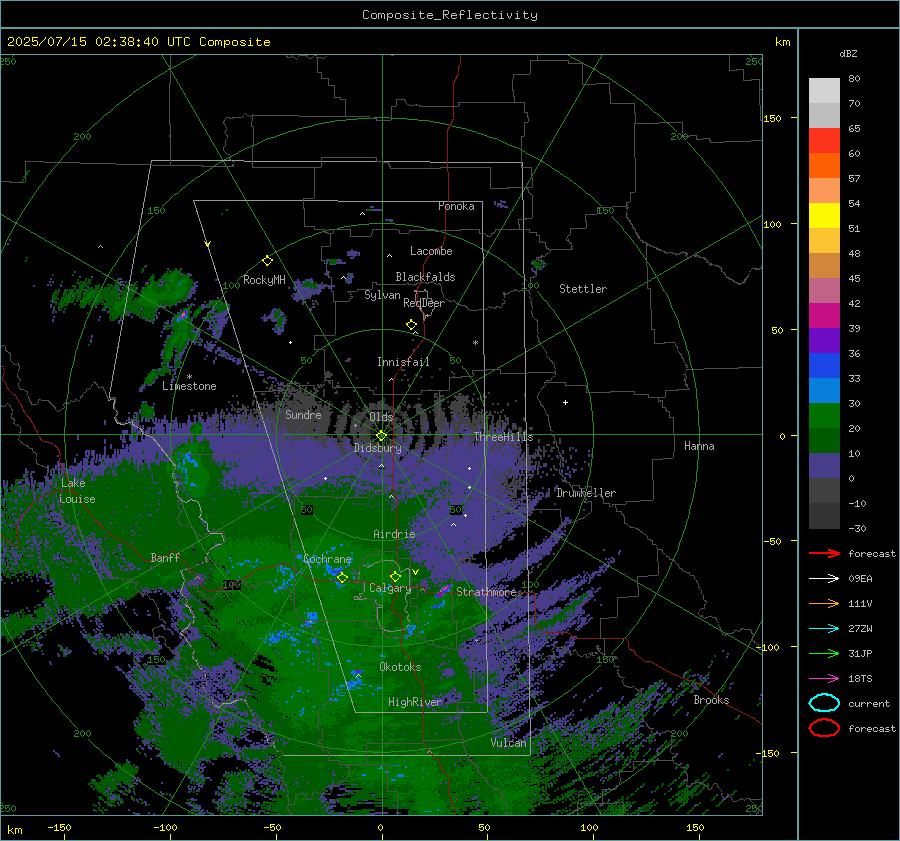Screen dimensions: 900x841
Task: Click the Banff label on map
Action: coord(165,557)
